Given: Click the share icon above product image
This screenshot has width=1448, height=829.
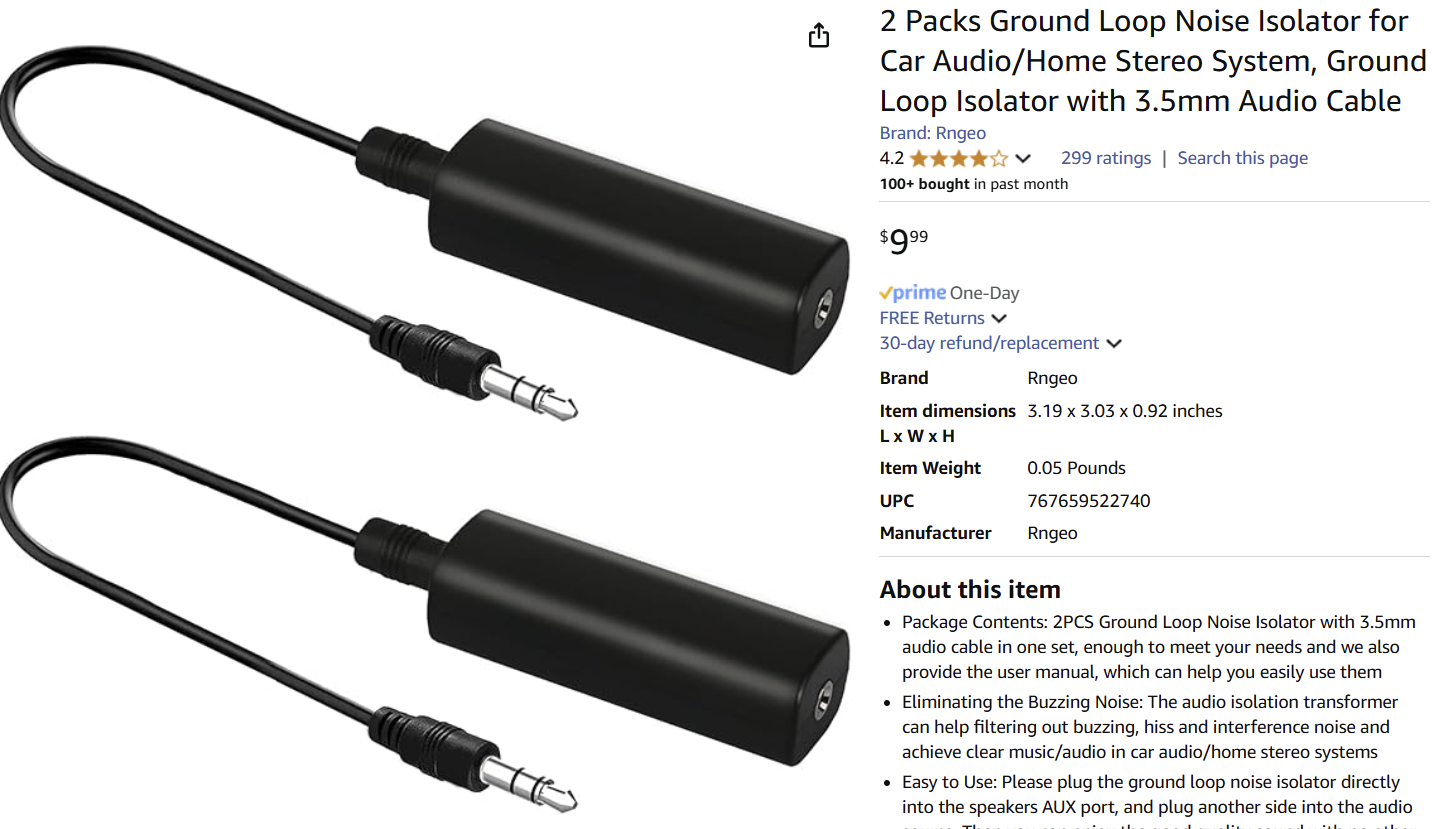Looking at the screenshot, I should coord(819,36).
